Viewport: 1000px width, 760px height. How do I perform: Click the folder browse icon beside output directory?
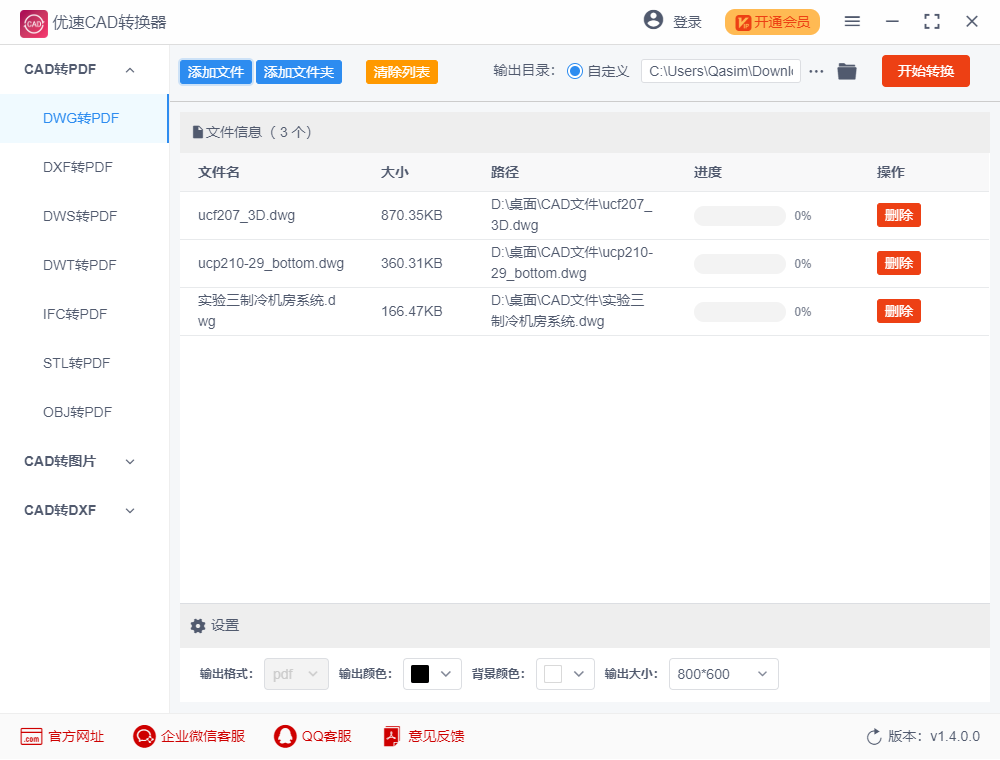(x=847, y=71)
